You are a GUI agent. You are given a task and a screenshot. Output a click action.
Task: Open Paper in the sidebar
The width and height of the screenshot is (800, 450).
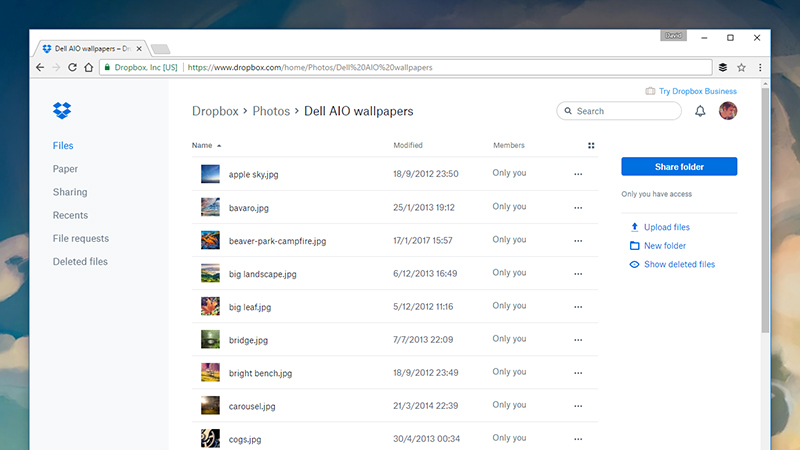[65, 169]
